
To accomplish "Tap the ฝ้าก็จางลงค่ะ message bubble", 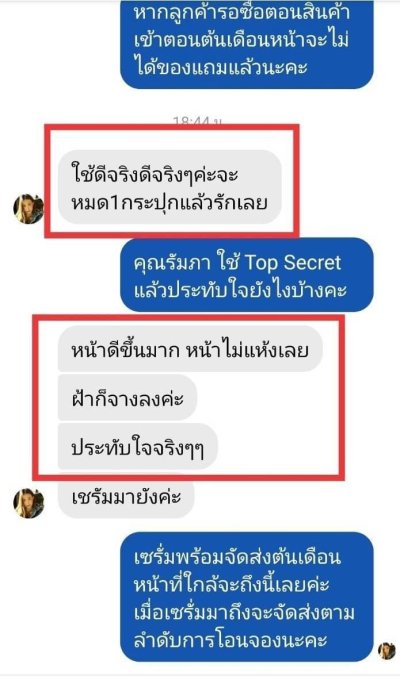I will [127, 398].
